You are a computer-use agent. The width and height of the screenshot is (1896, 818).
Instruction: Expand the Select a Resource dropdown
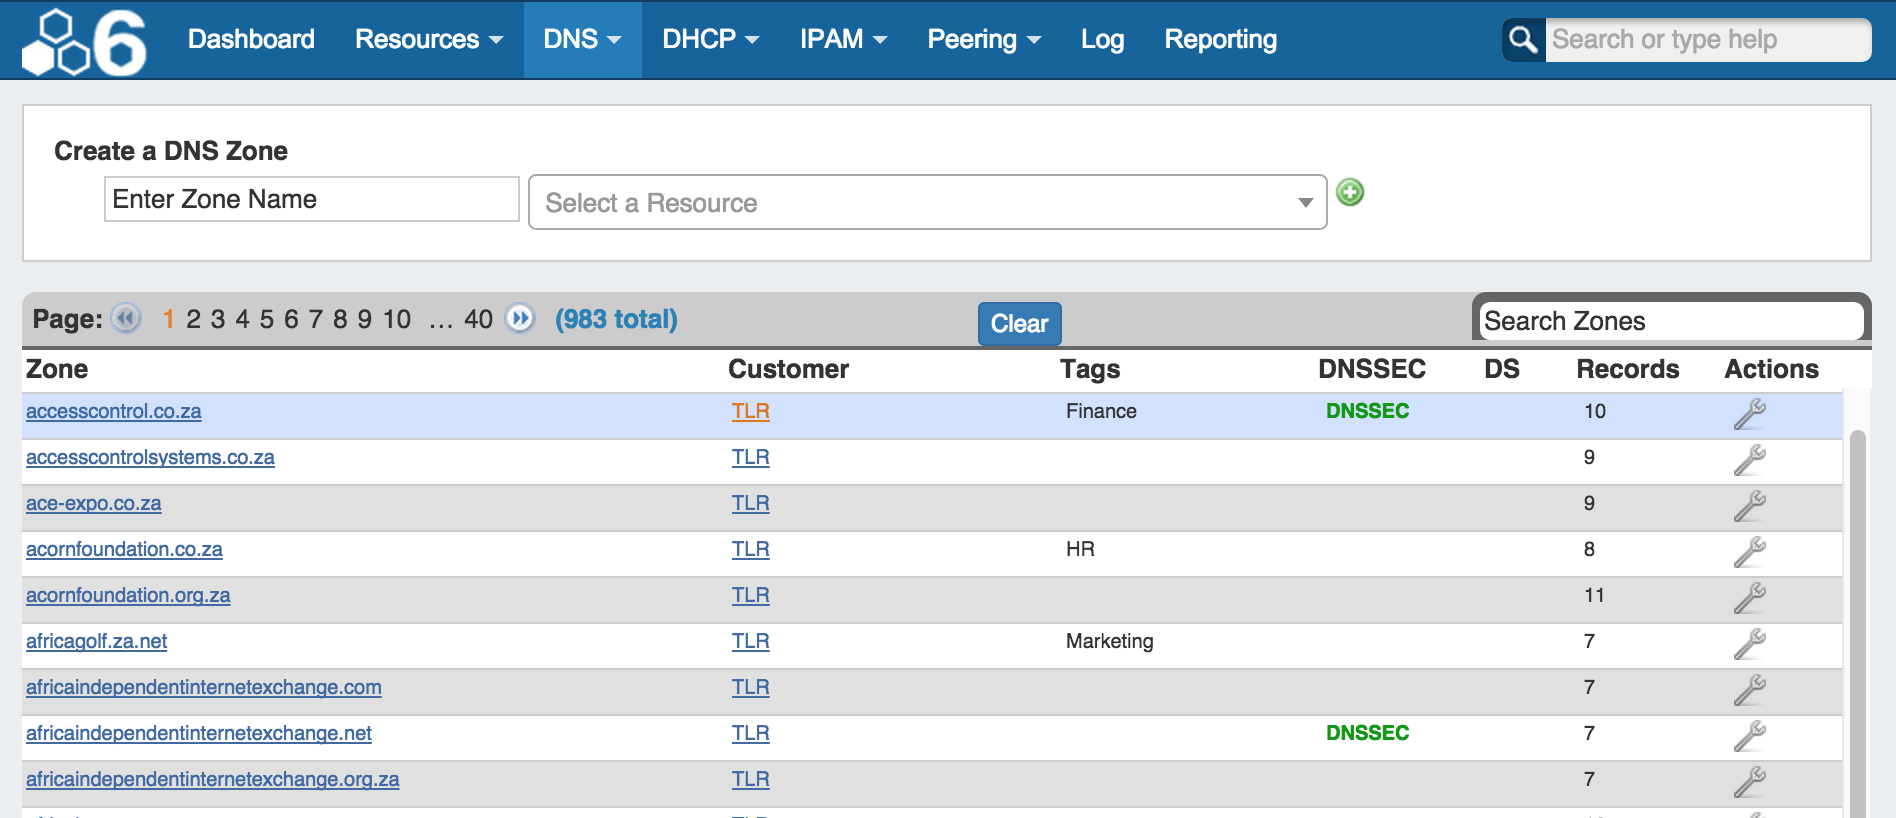[x=927, y=203]
